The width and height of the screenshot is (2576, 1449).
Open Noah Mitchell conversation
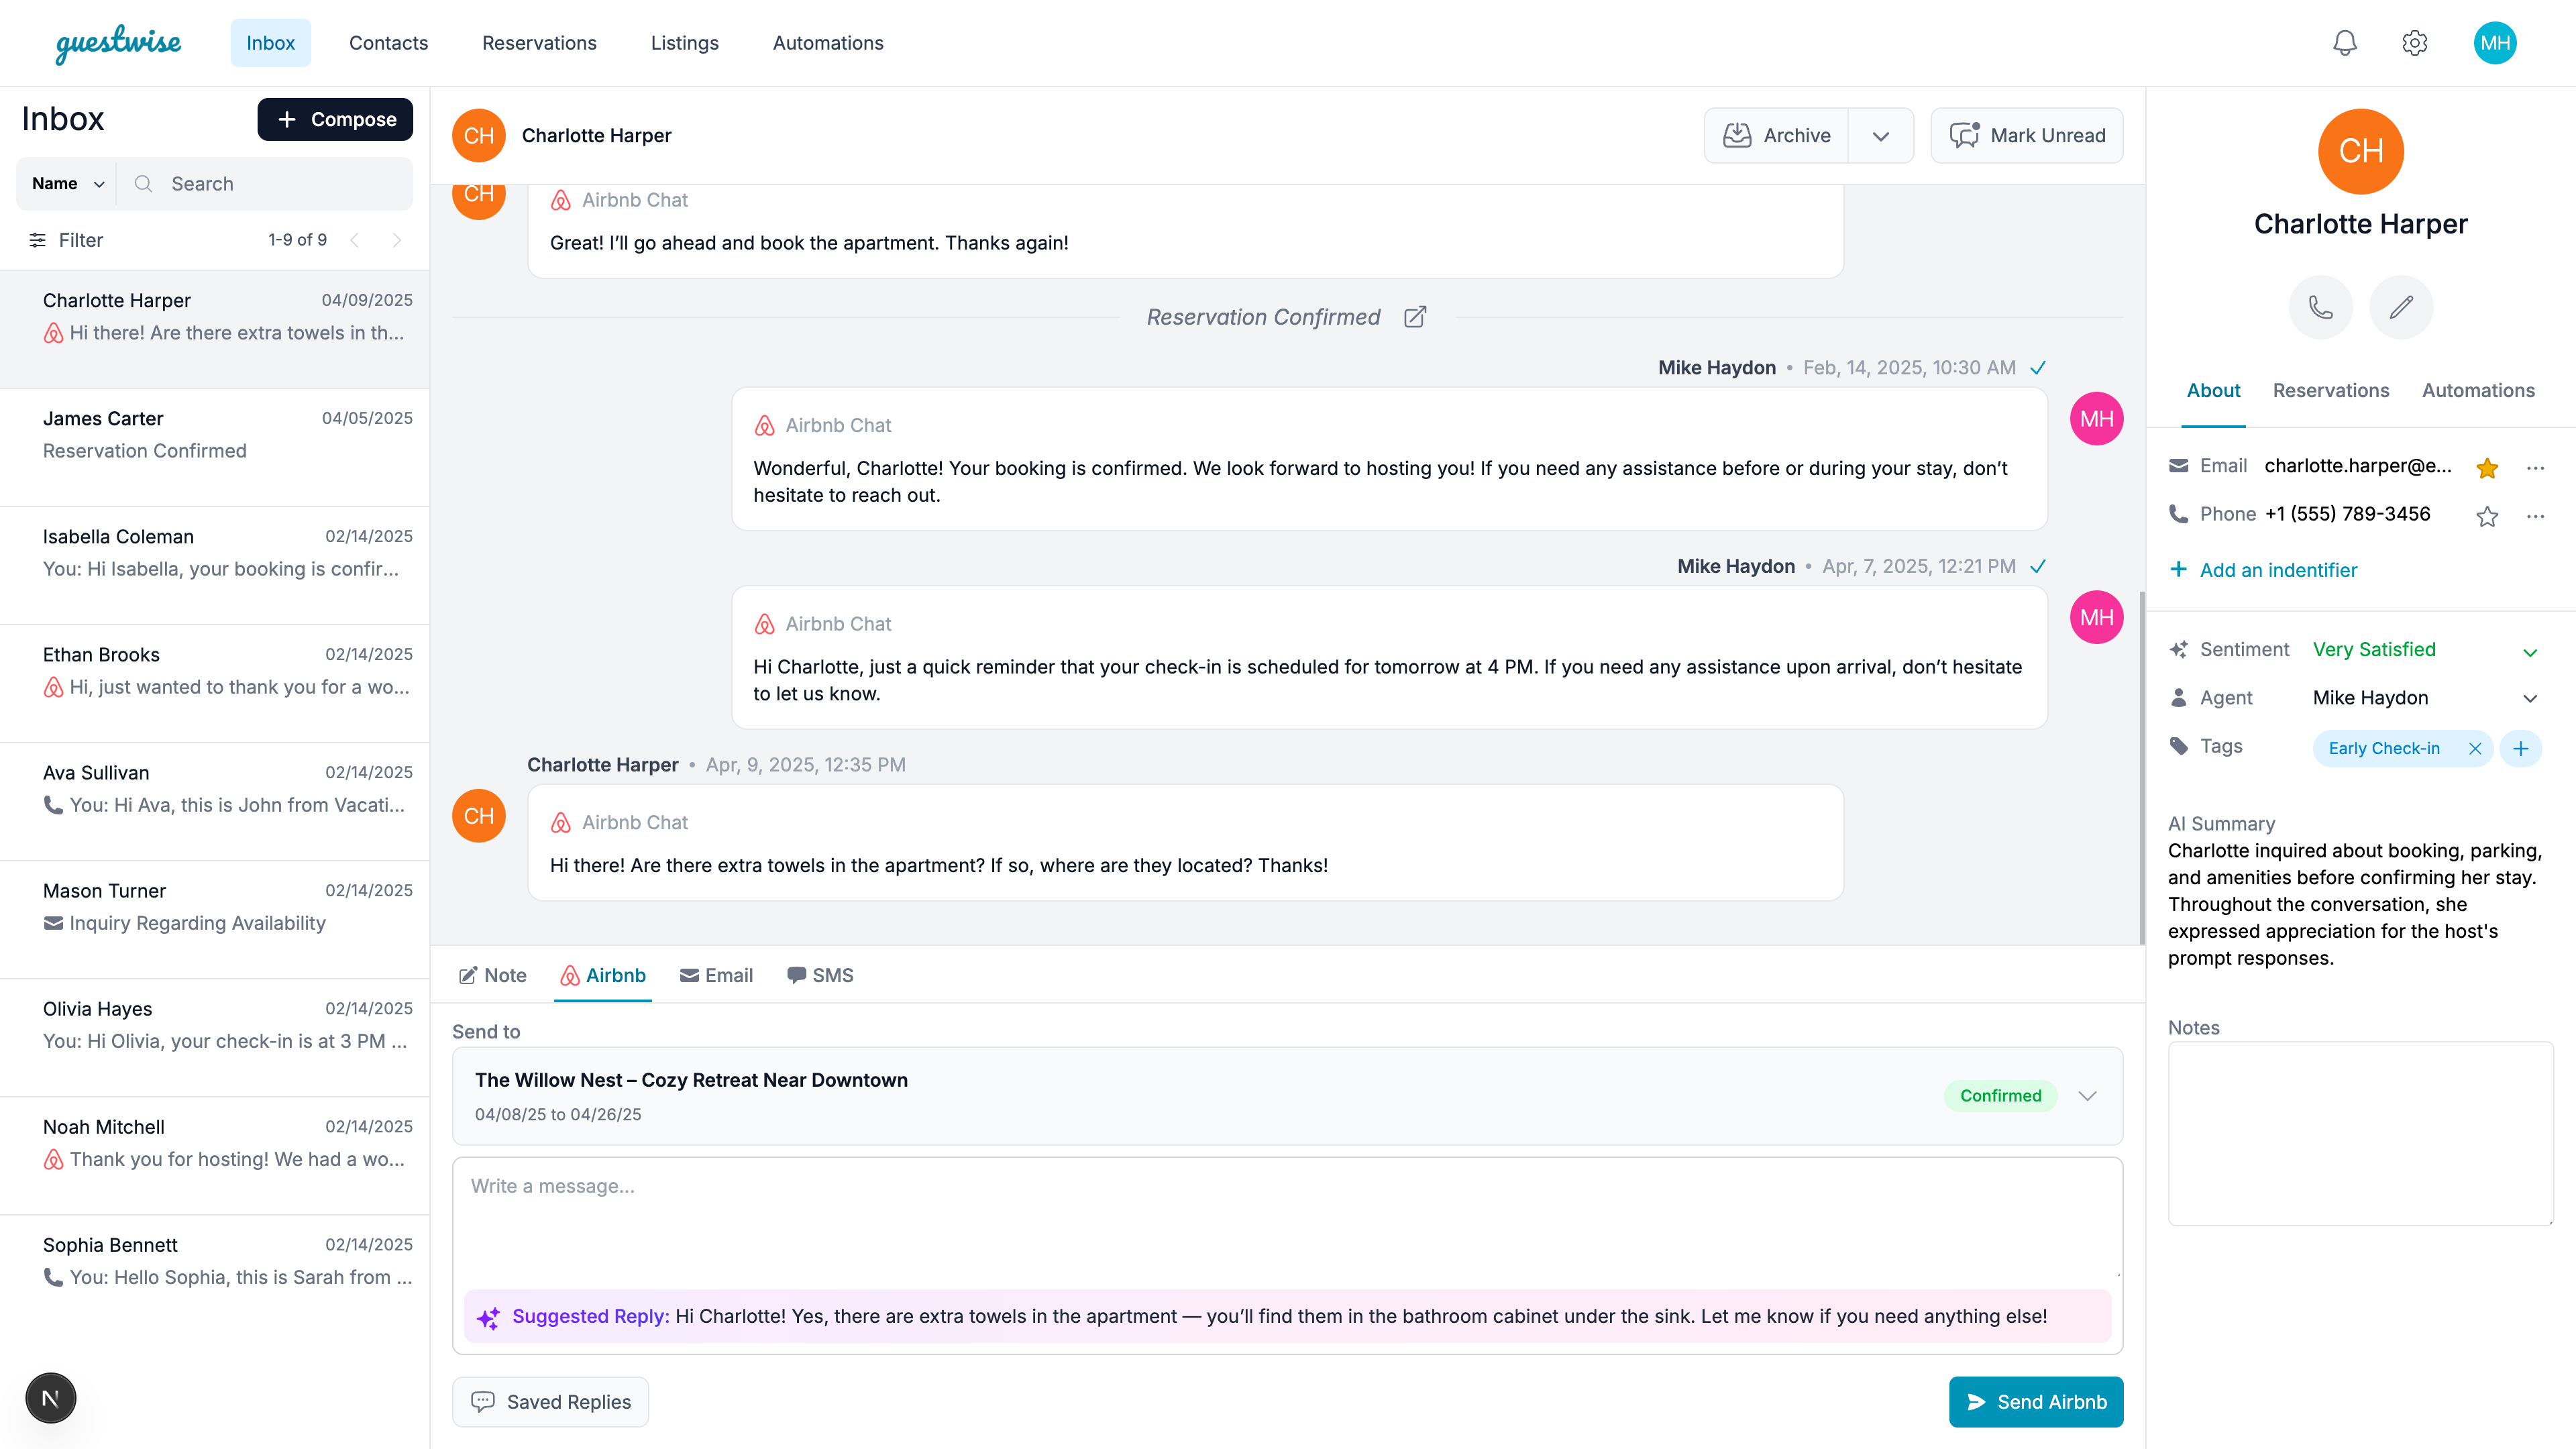[x=215, y=1156]
